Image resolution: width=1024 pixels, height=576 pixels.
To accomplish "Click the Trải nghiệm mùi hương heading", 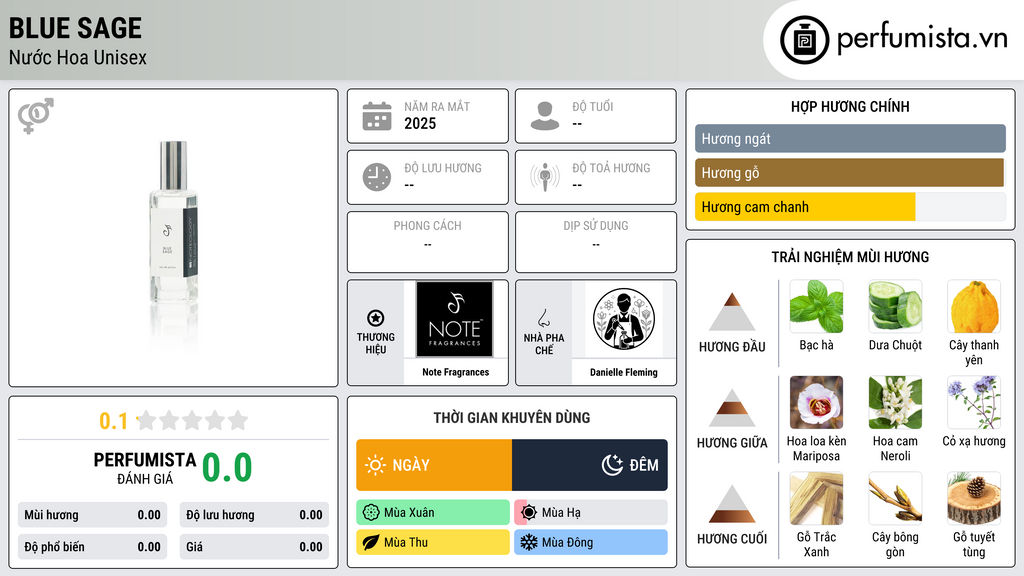I will coord(850,257).
